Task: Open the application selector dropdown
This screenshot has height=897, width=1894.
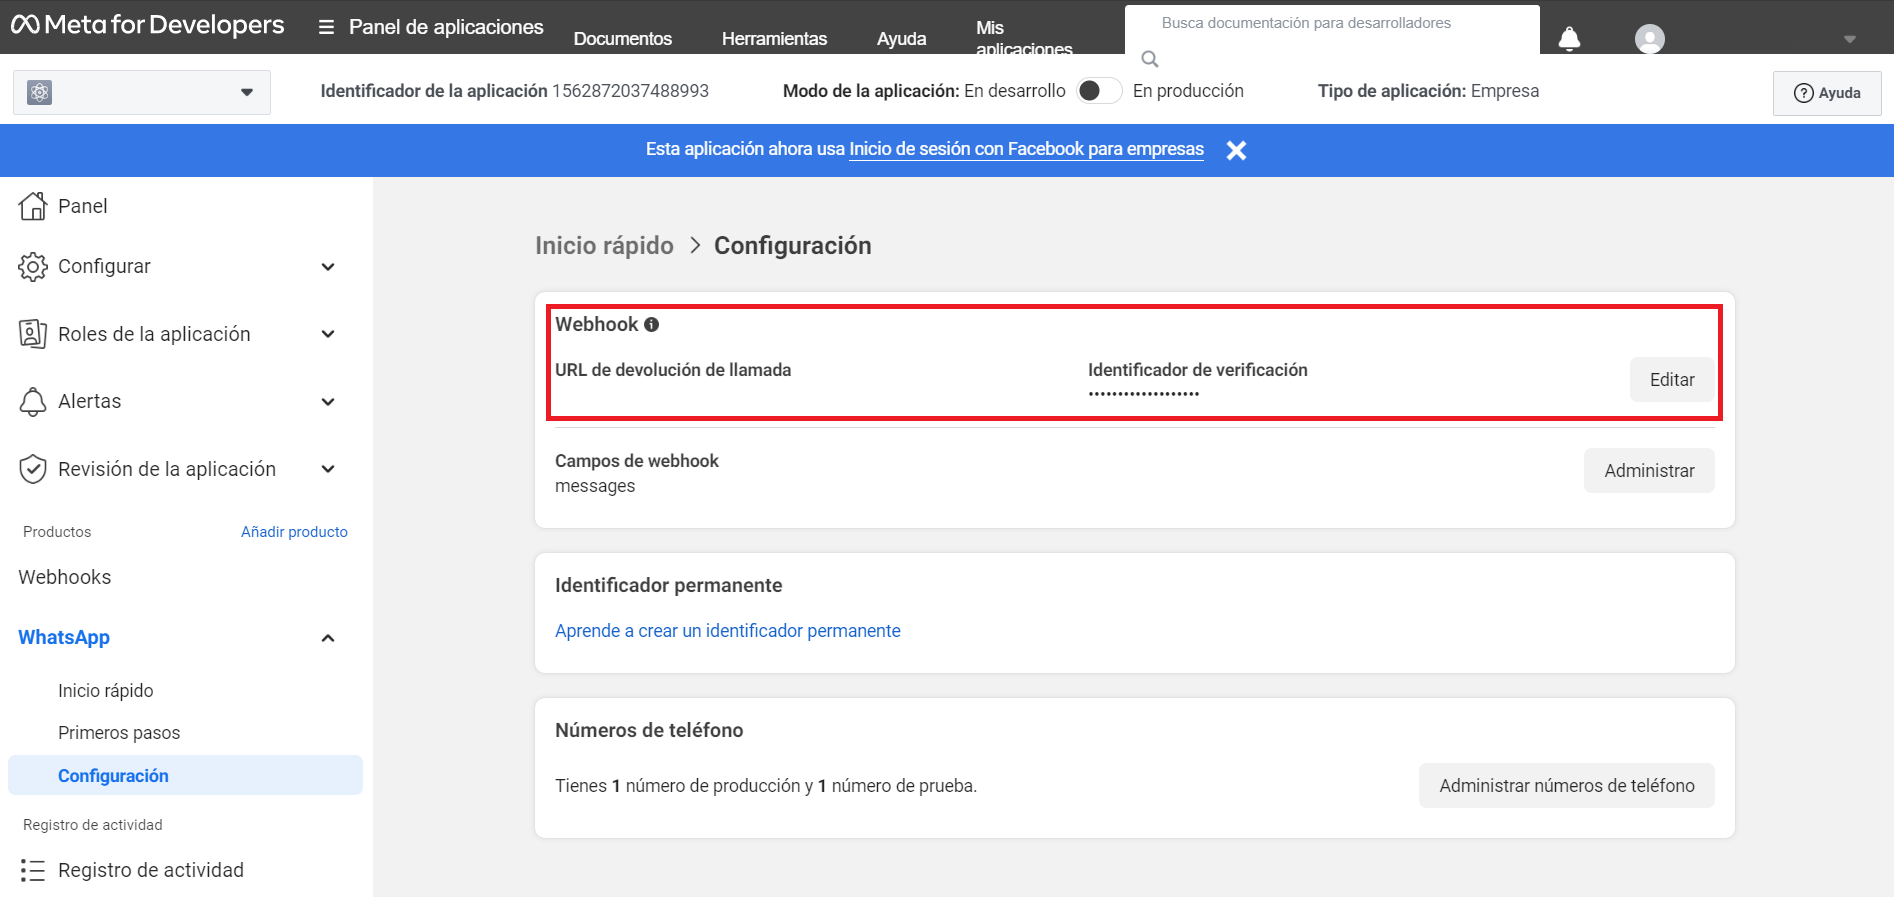Action: (142, 92)
